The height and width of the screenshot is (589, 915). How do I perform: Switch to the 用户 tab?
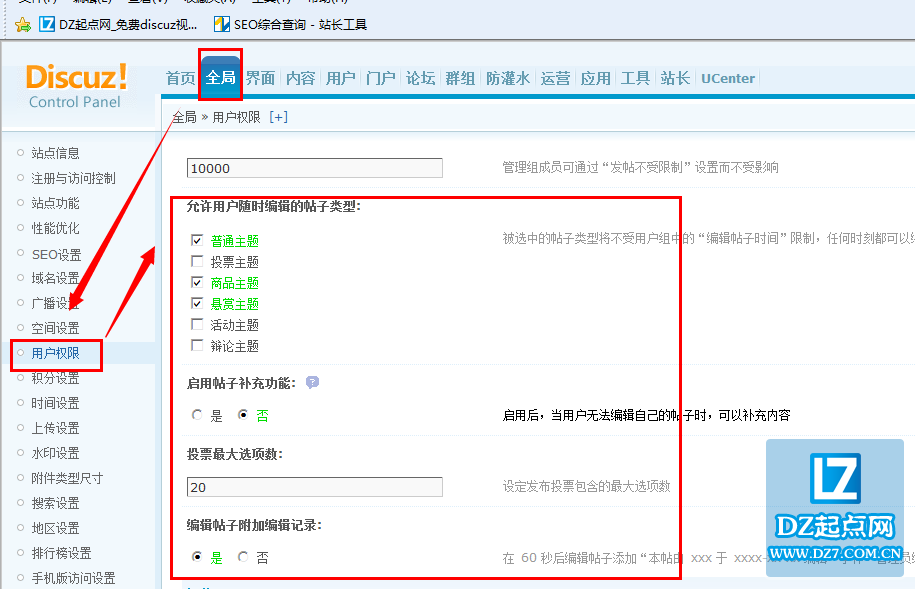coord(341,78)
